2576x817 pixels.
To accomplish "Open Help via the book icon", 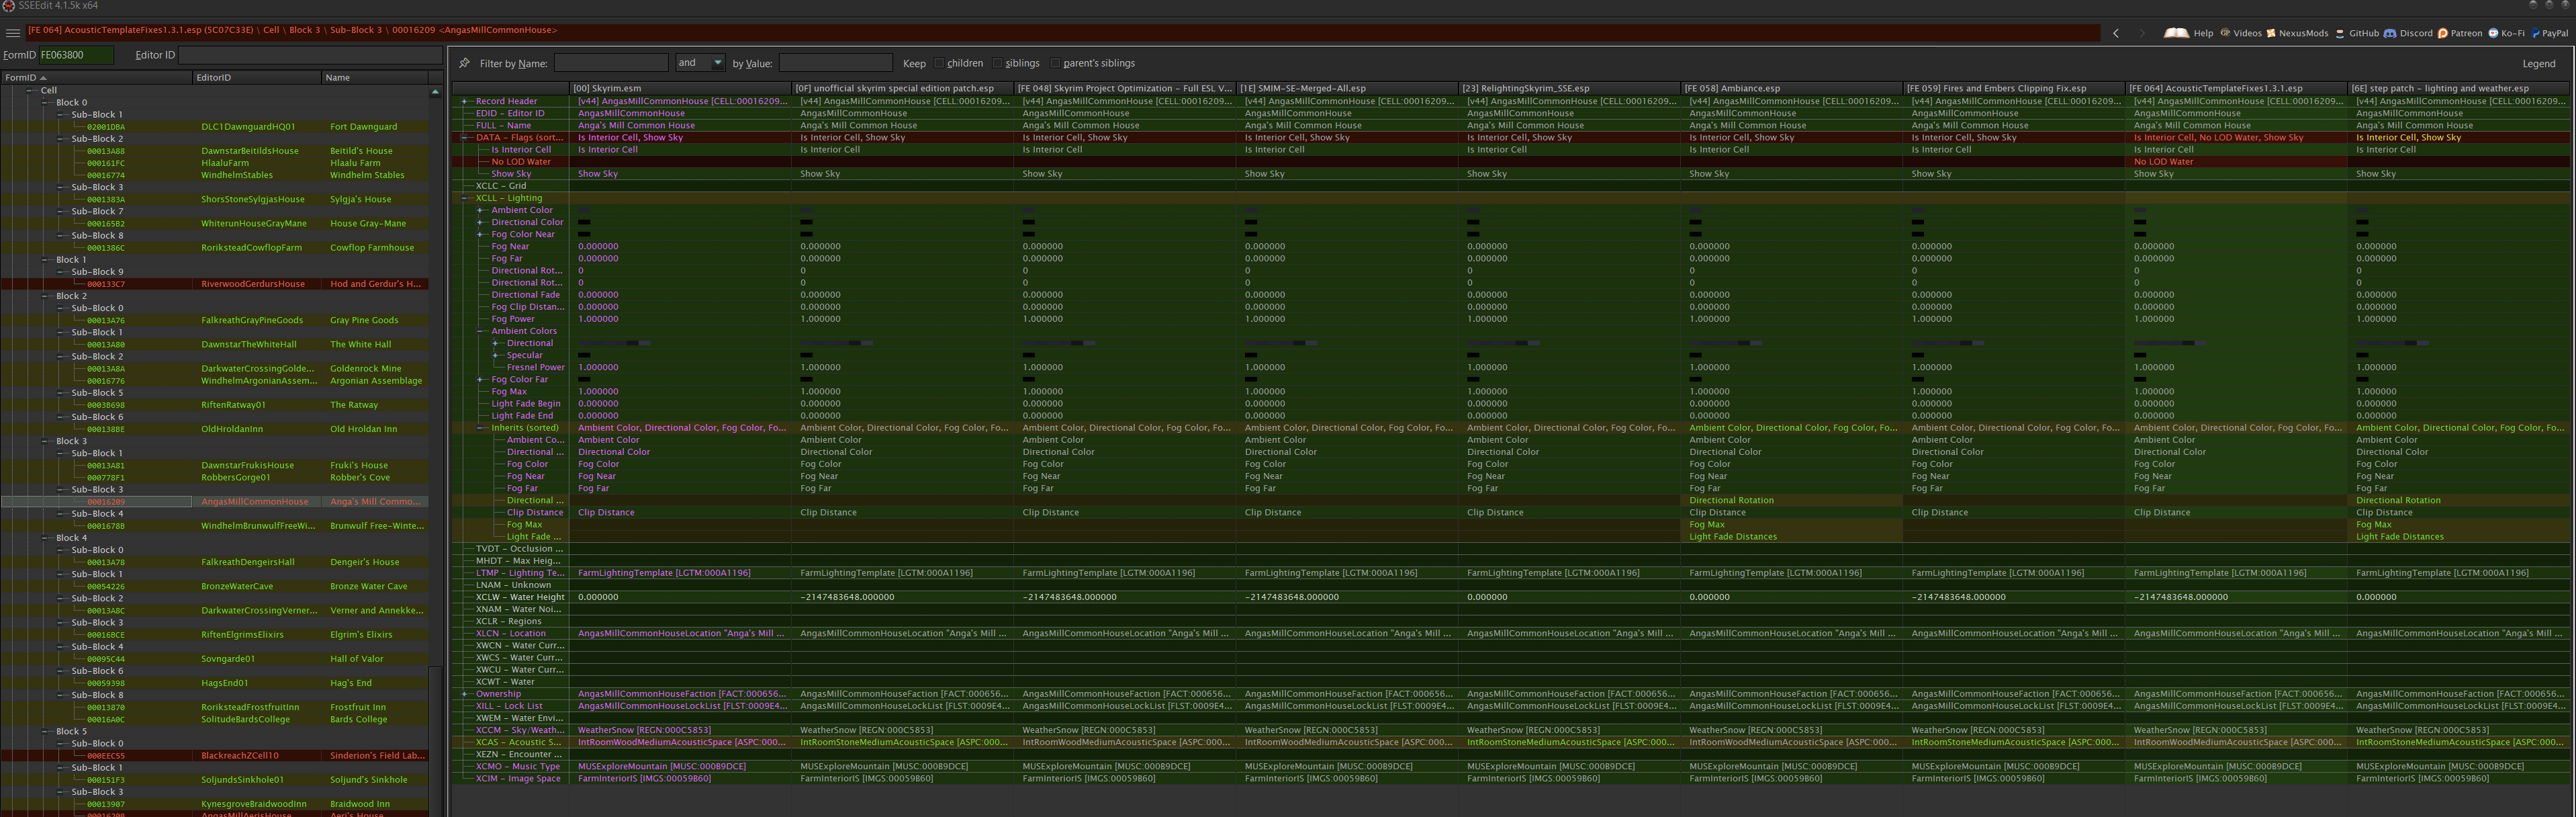I will [x=2177, y=33].
